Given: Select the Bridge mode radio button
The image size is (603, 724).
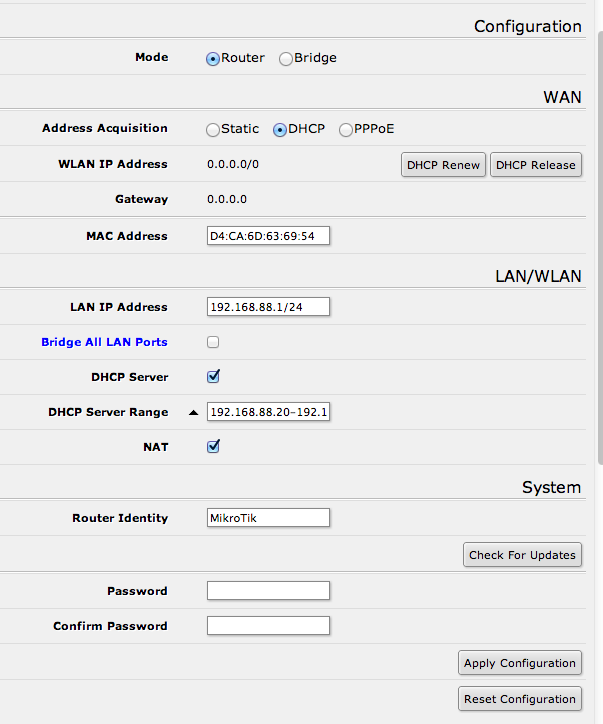Looking at the screenshot, I should 286,59.
